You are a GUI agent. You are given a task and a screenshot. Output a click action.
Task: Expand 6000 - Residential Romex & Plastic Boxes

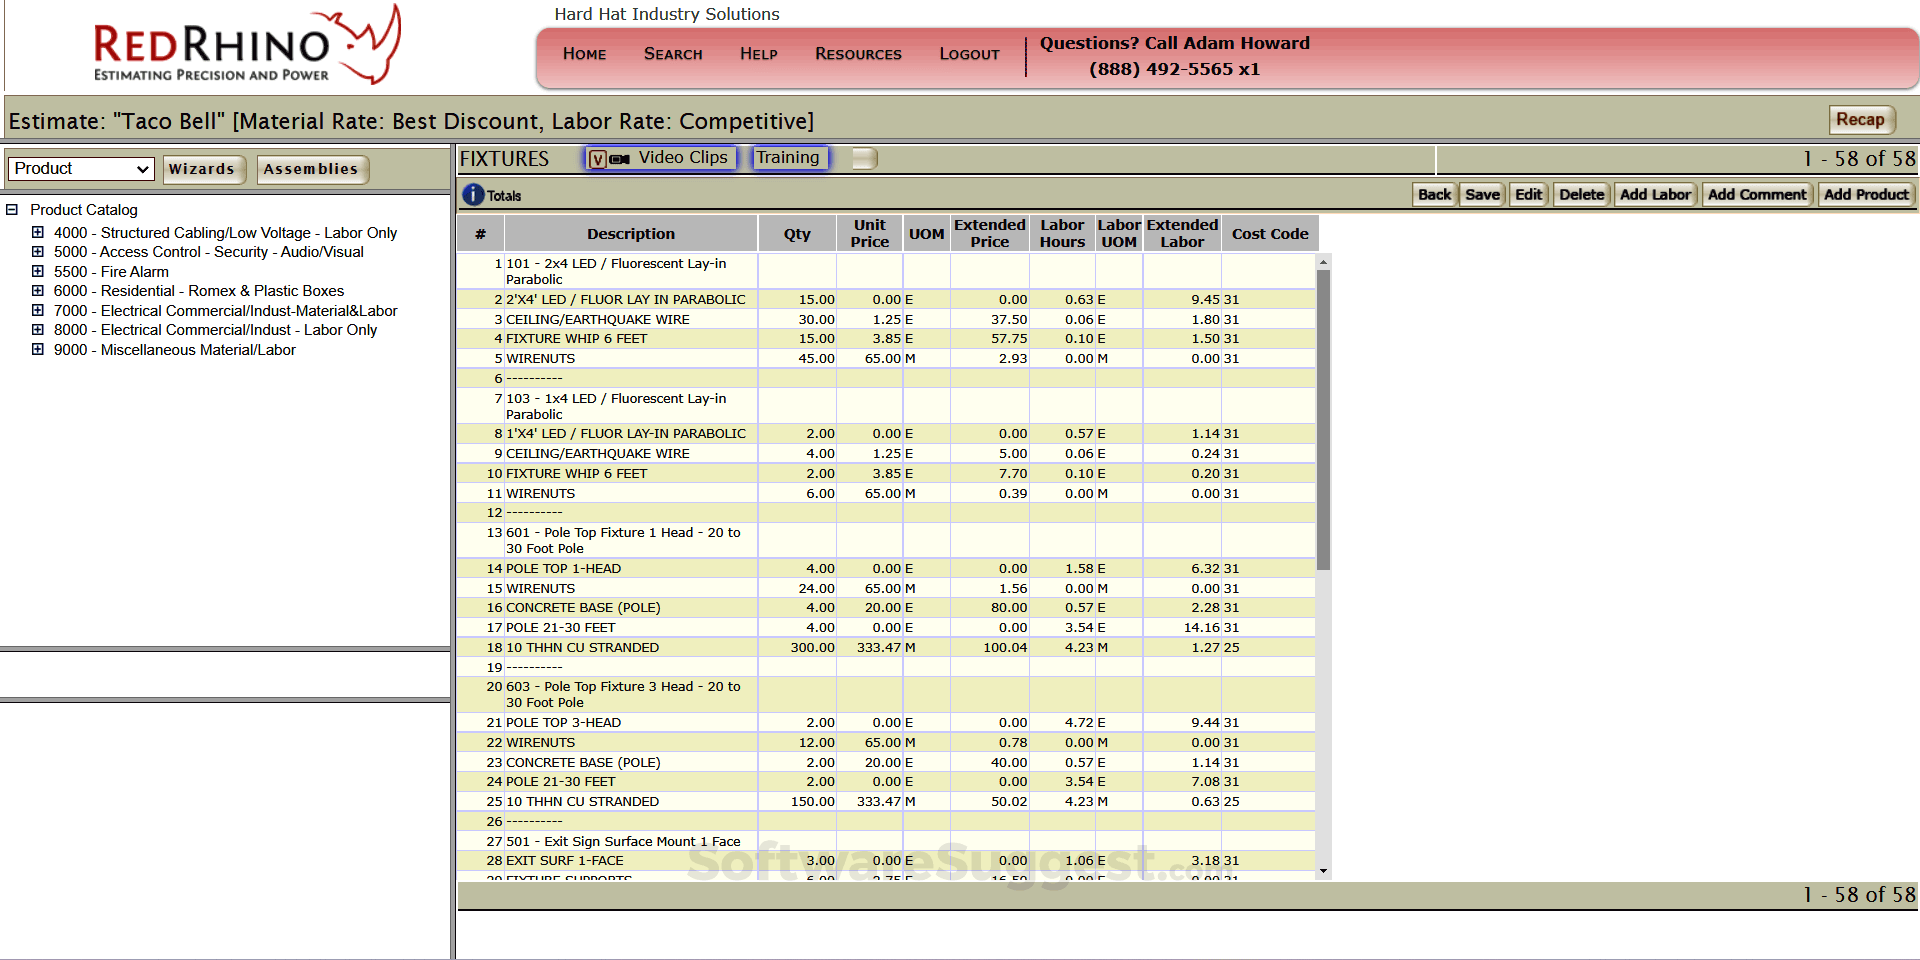click(38, 291)
